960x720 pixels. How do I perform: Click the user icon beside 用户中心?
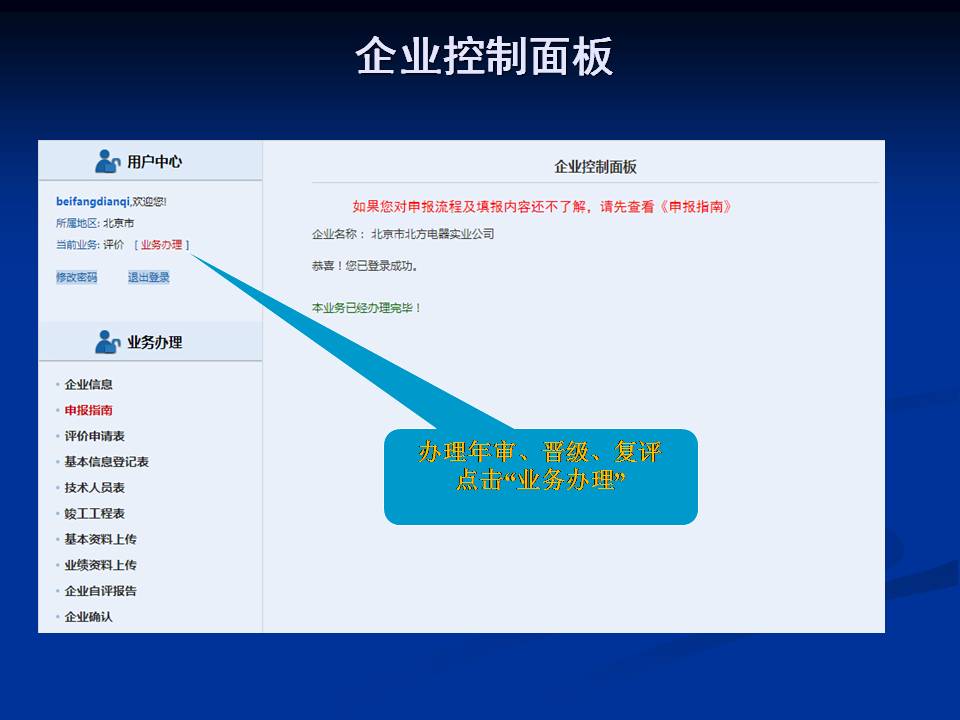tap(108, 162)
